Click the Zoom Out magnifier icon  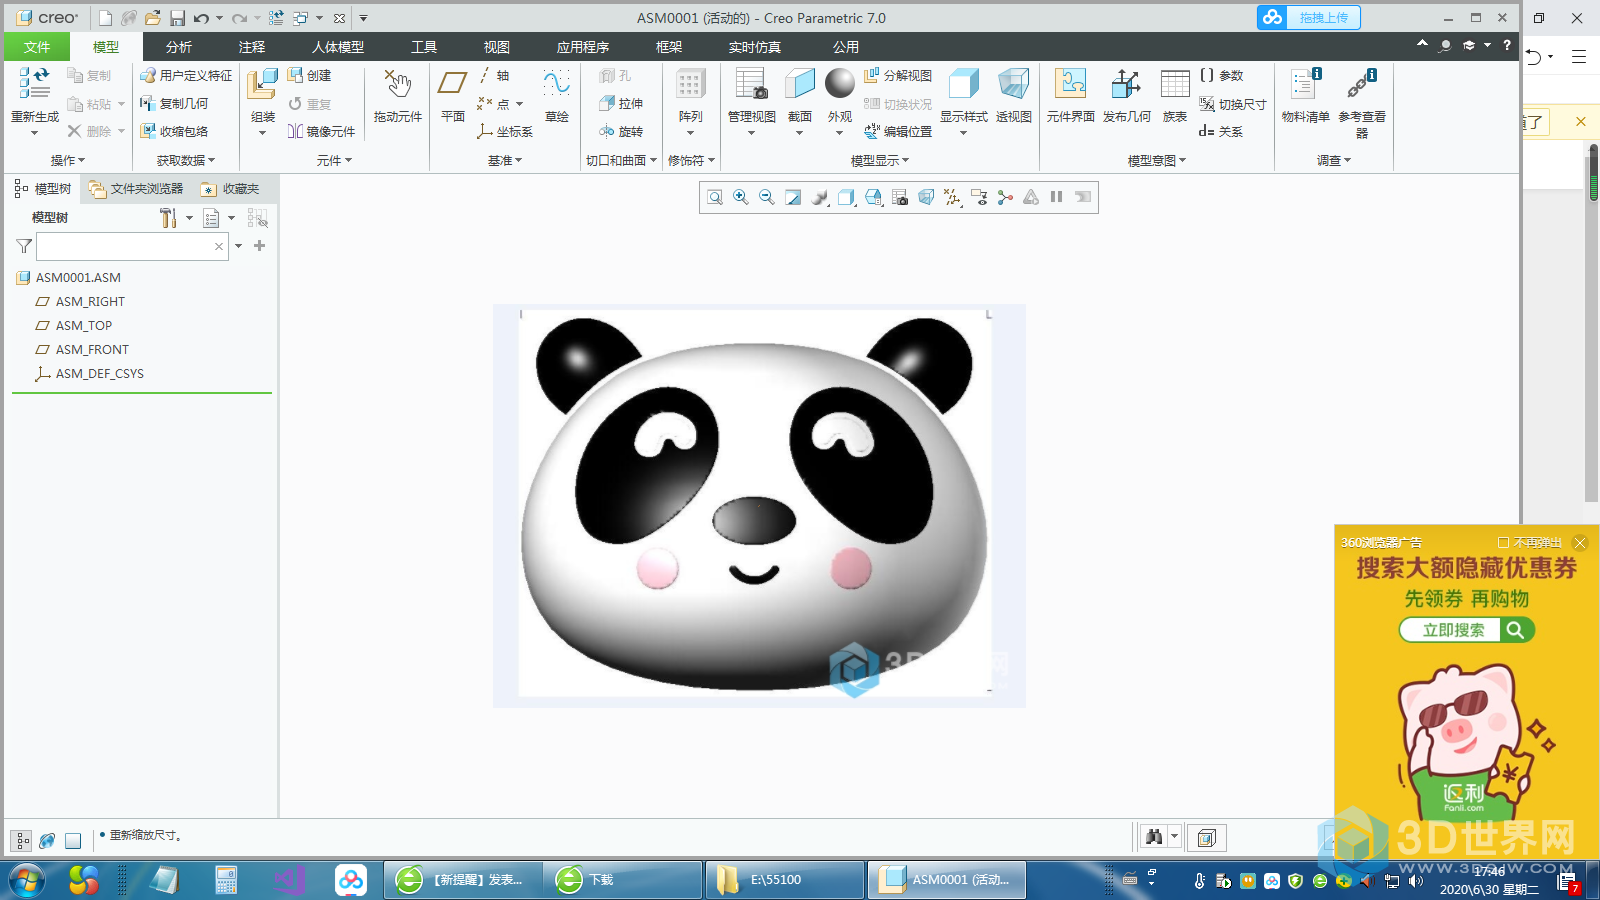(x=767, y=197)
